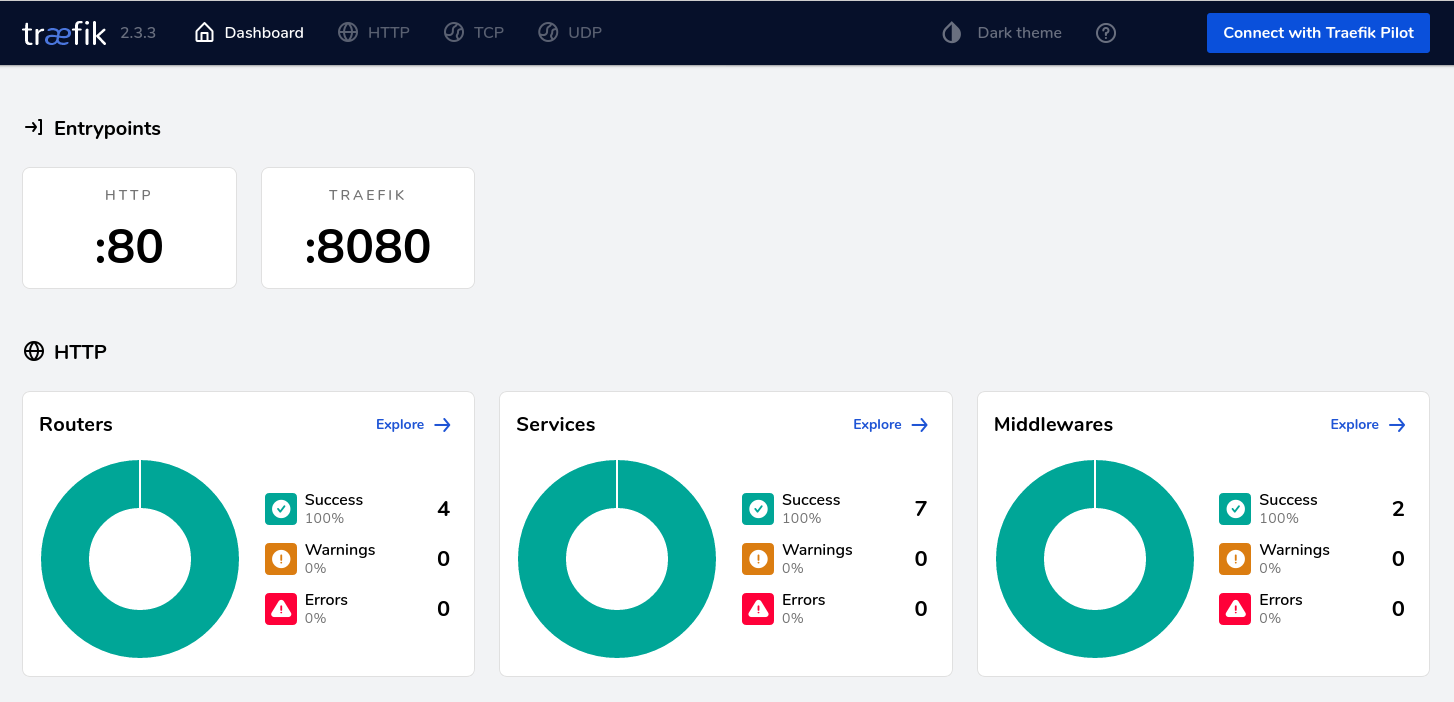Open Middlewares Explore link
The image size is (1454, 702).
(1368, 425)
